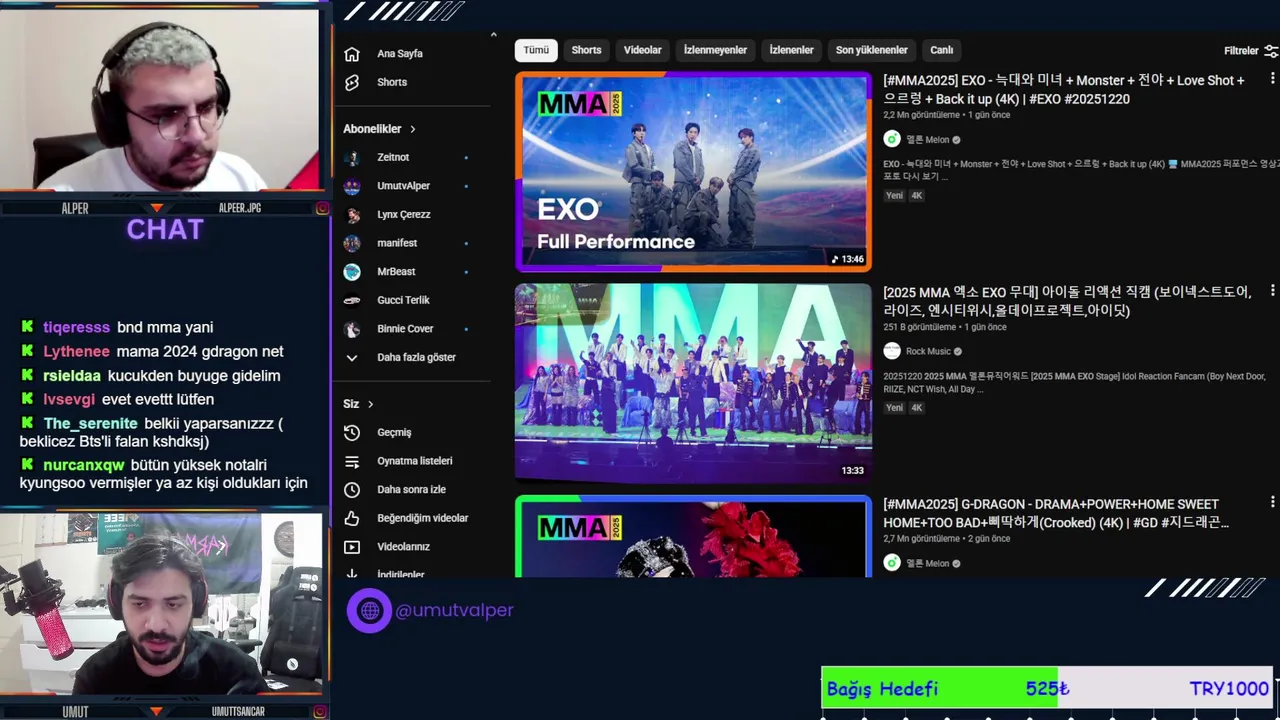This screenshot has width=1280, height=720.
Task: Open Oynatma listeleri playlist icon
Action: pyautogui.click(x=352, y=461)
